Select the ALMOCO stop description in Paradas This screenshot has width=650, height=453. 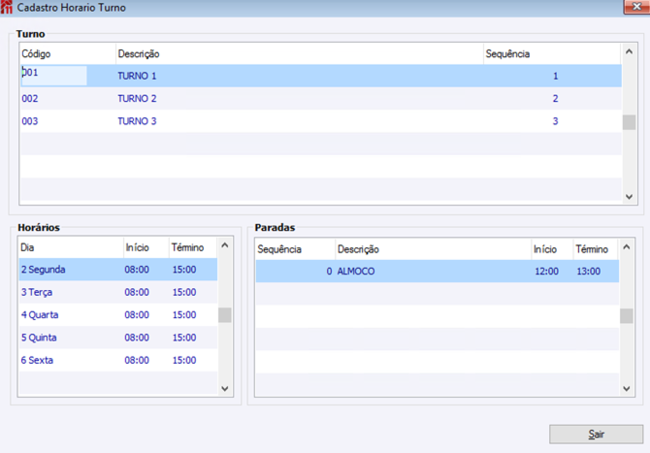click(356, 271)
